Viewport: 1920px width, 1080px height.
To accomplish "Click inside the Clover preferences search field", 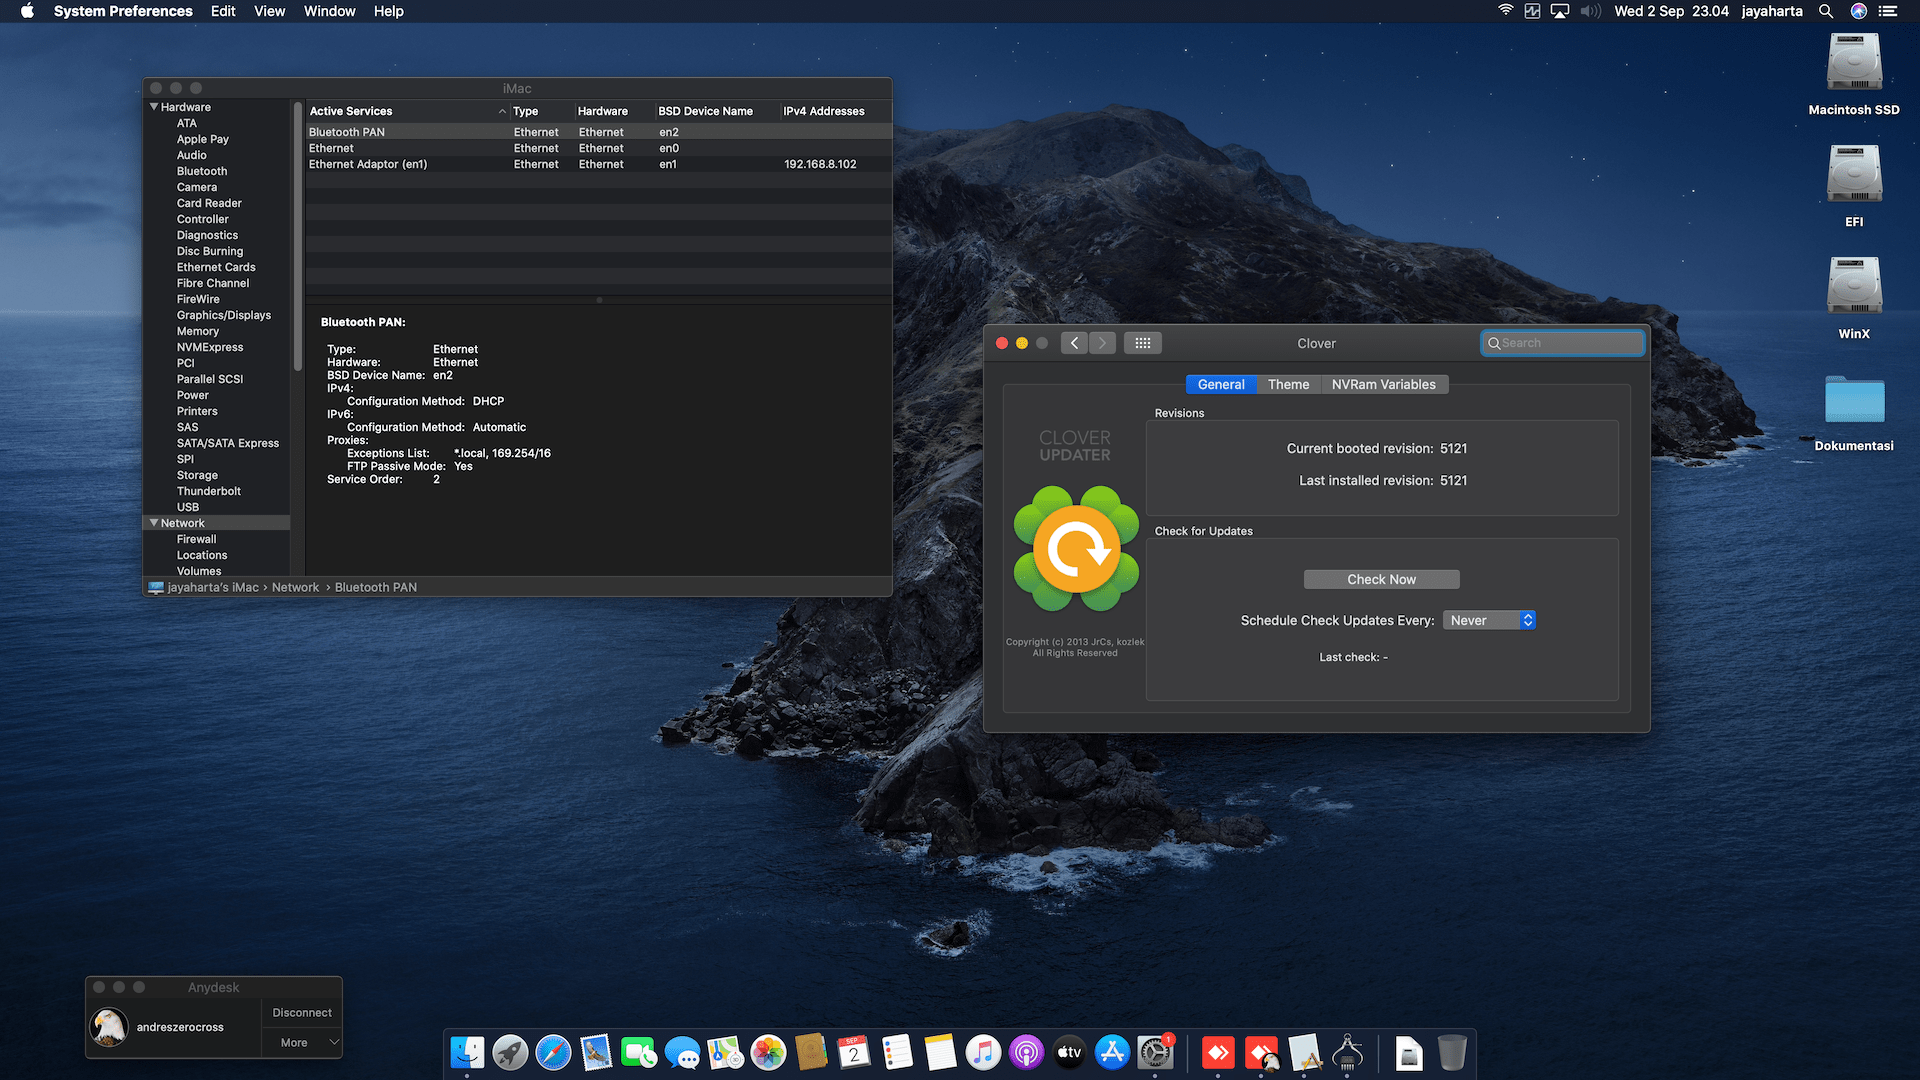I will click(x=1562, y=342).
